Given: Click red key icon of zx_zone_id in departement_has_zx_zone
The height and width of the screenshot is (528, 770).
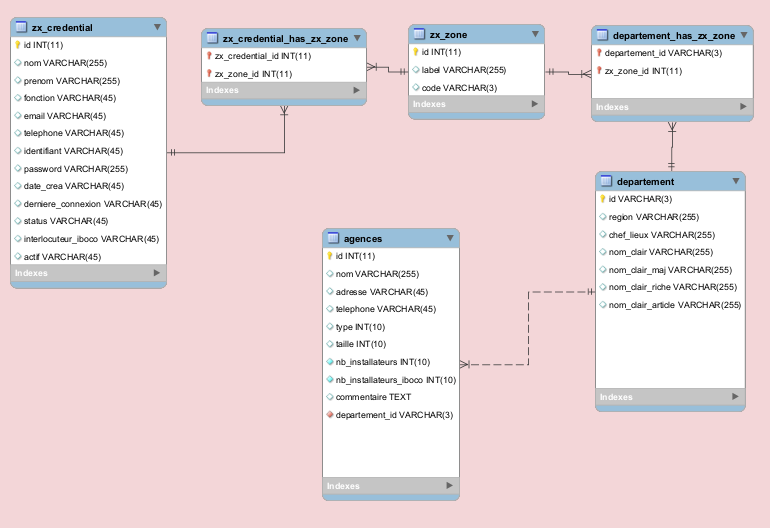Looking at the screenshot, I should tap(599, 71).
